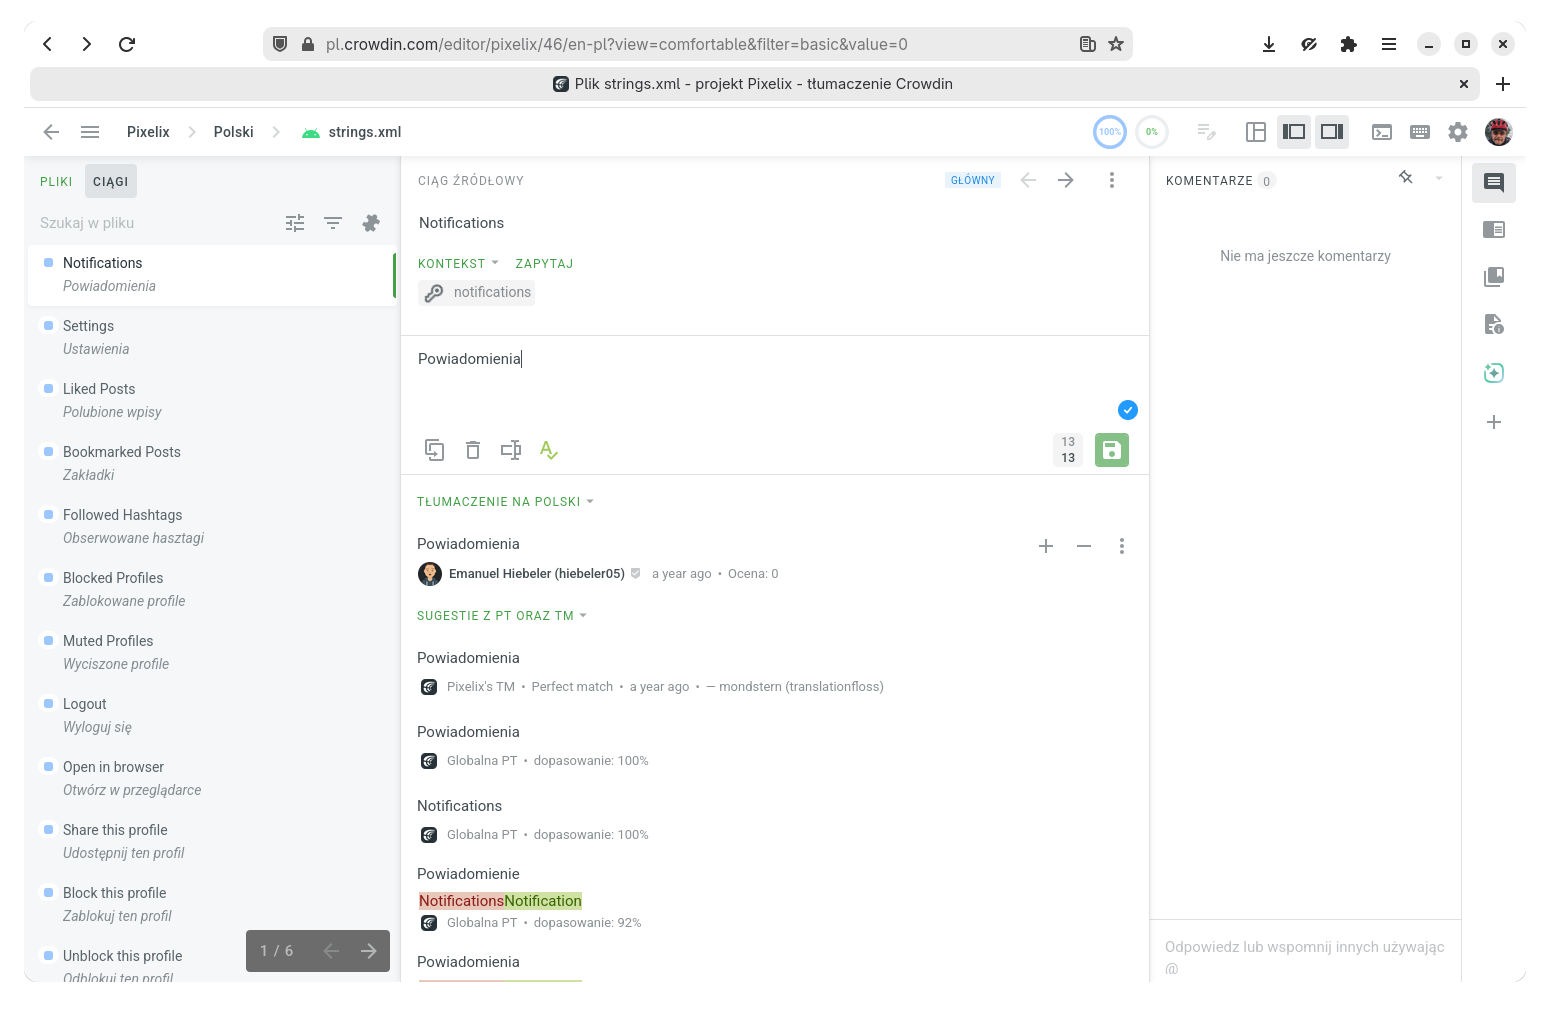Select the CIĄGI tab

[x=110, y=182]
